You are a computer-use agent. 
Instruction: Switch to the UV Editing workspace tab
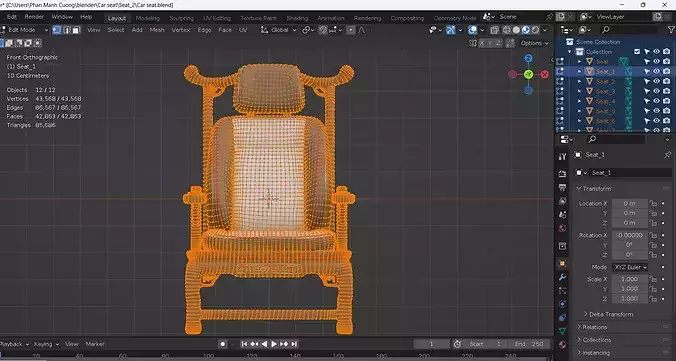click(217, 18)
